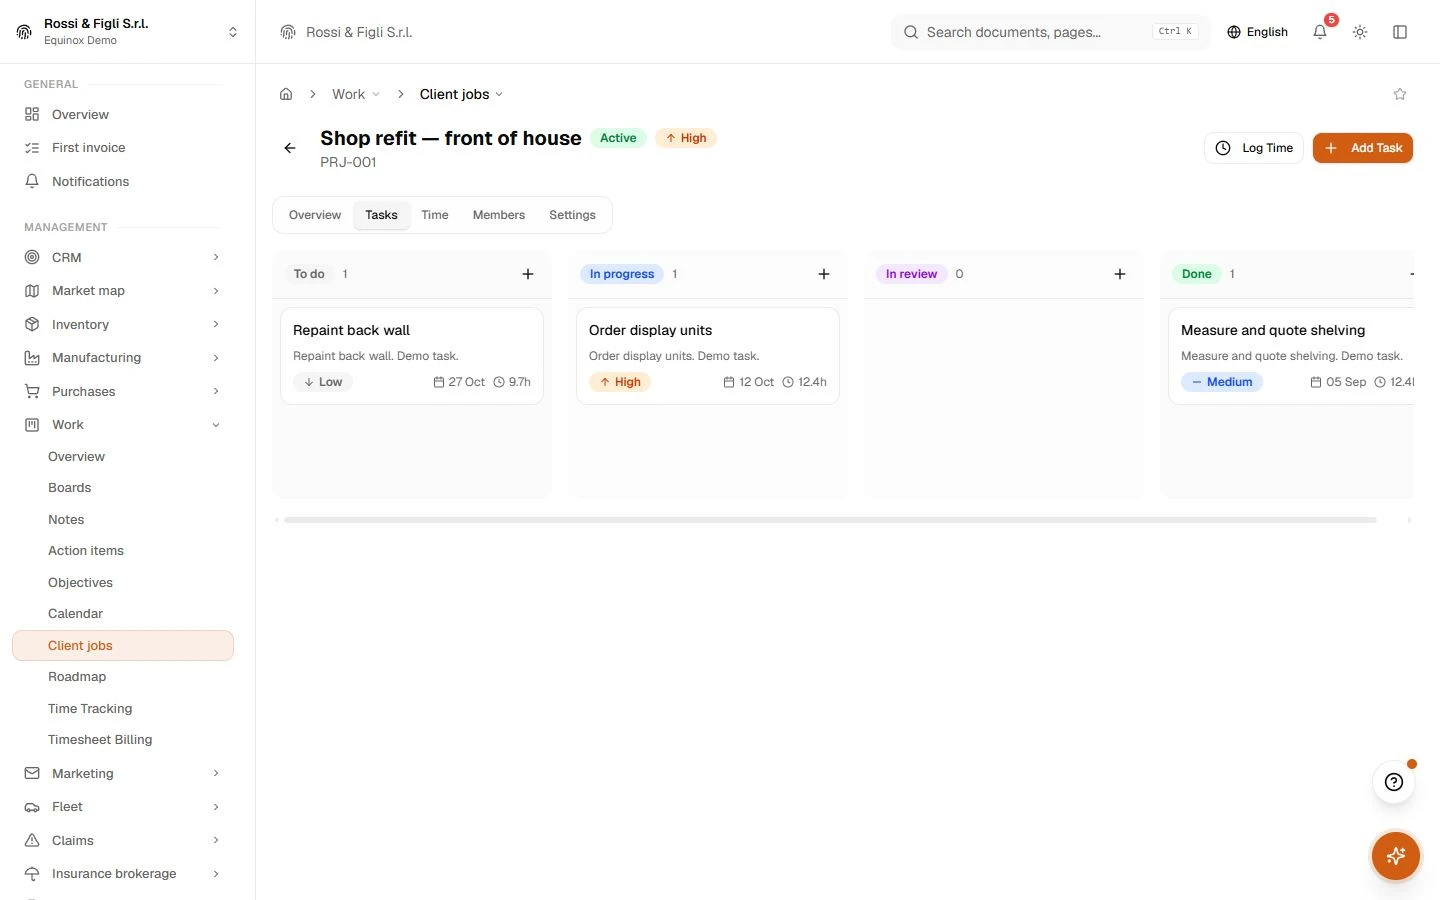The height and width of the screenshot is (900, 1440).
Task: Click the Manufacturing chart icon
Action: (x=32, y=358)
